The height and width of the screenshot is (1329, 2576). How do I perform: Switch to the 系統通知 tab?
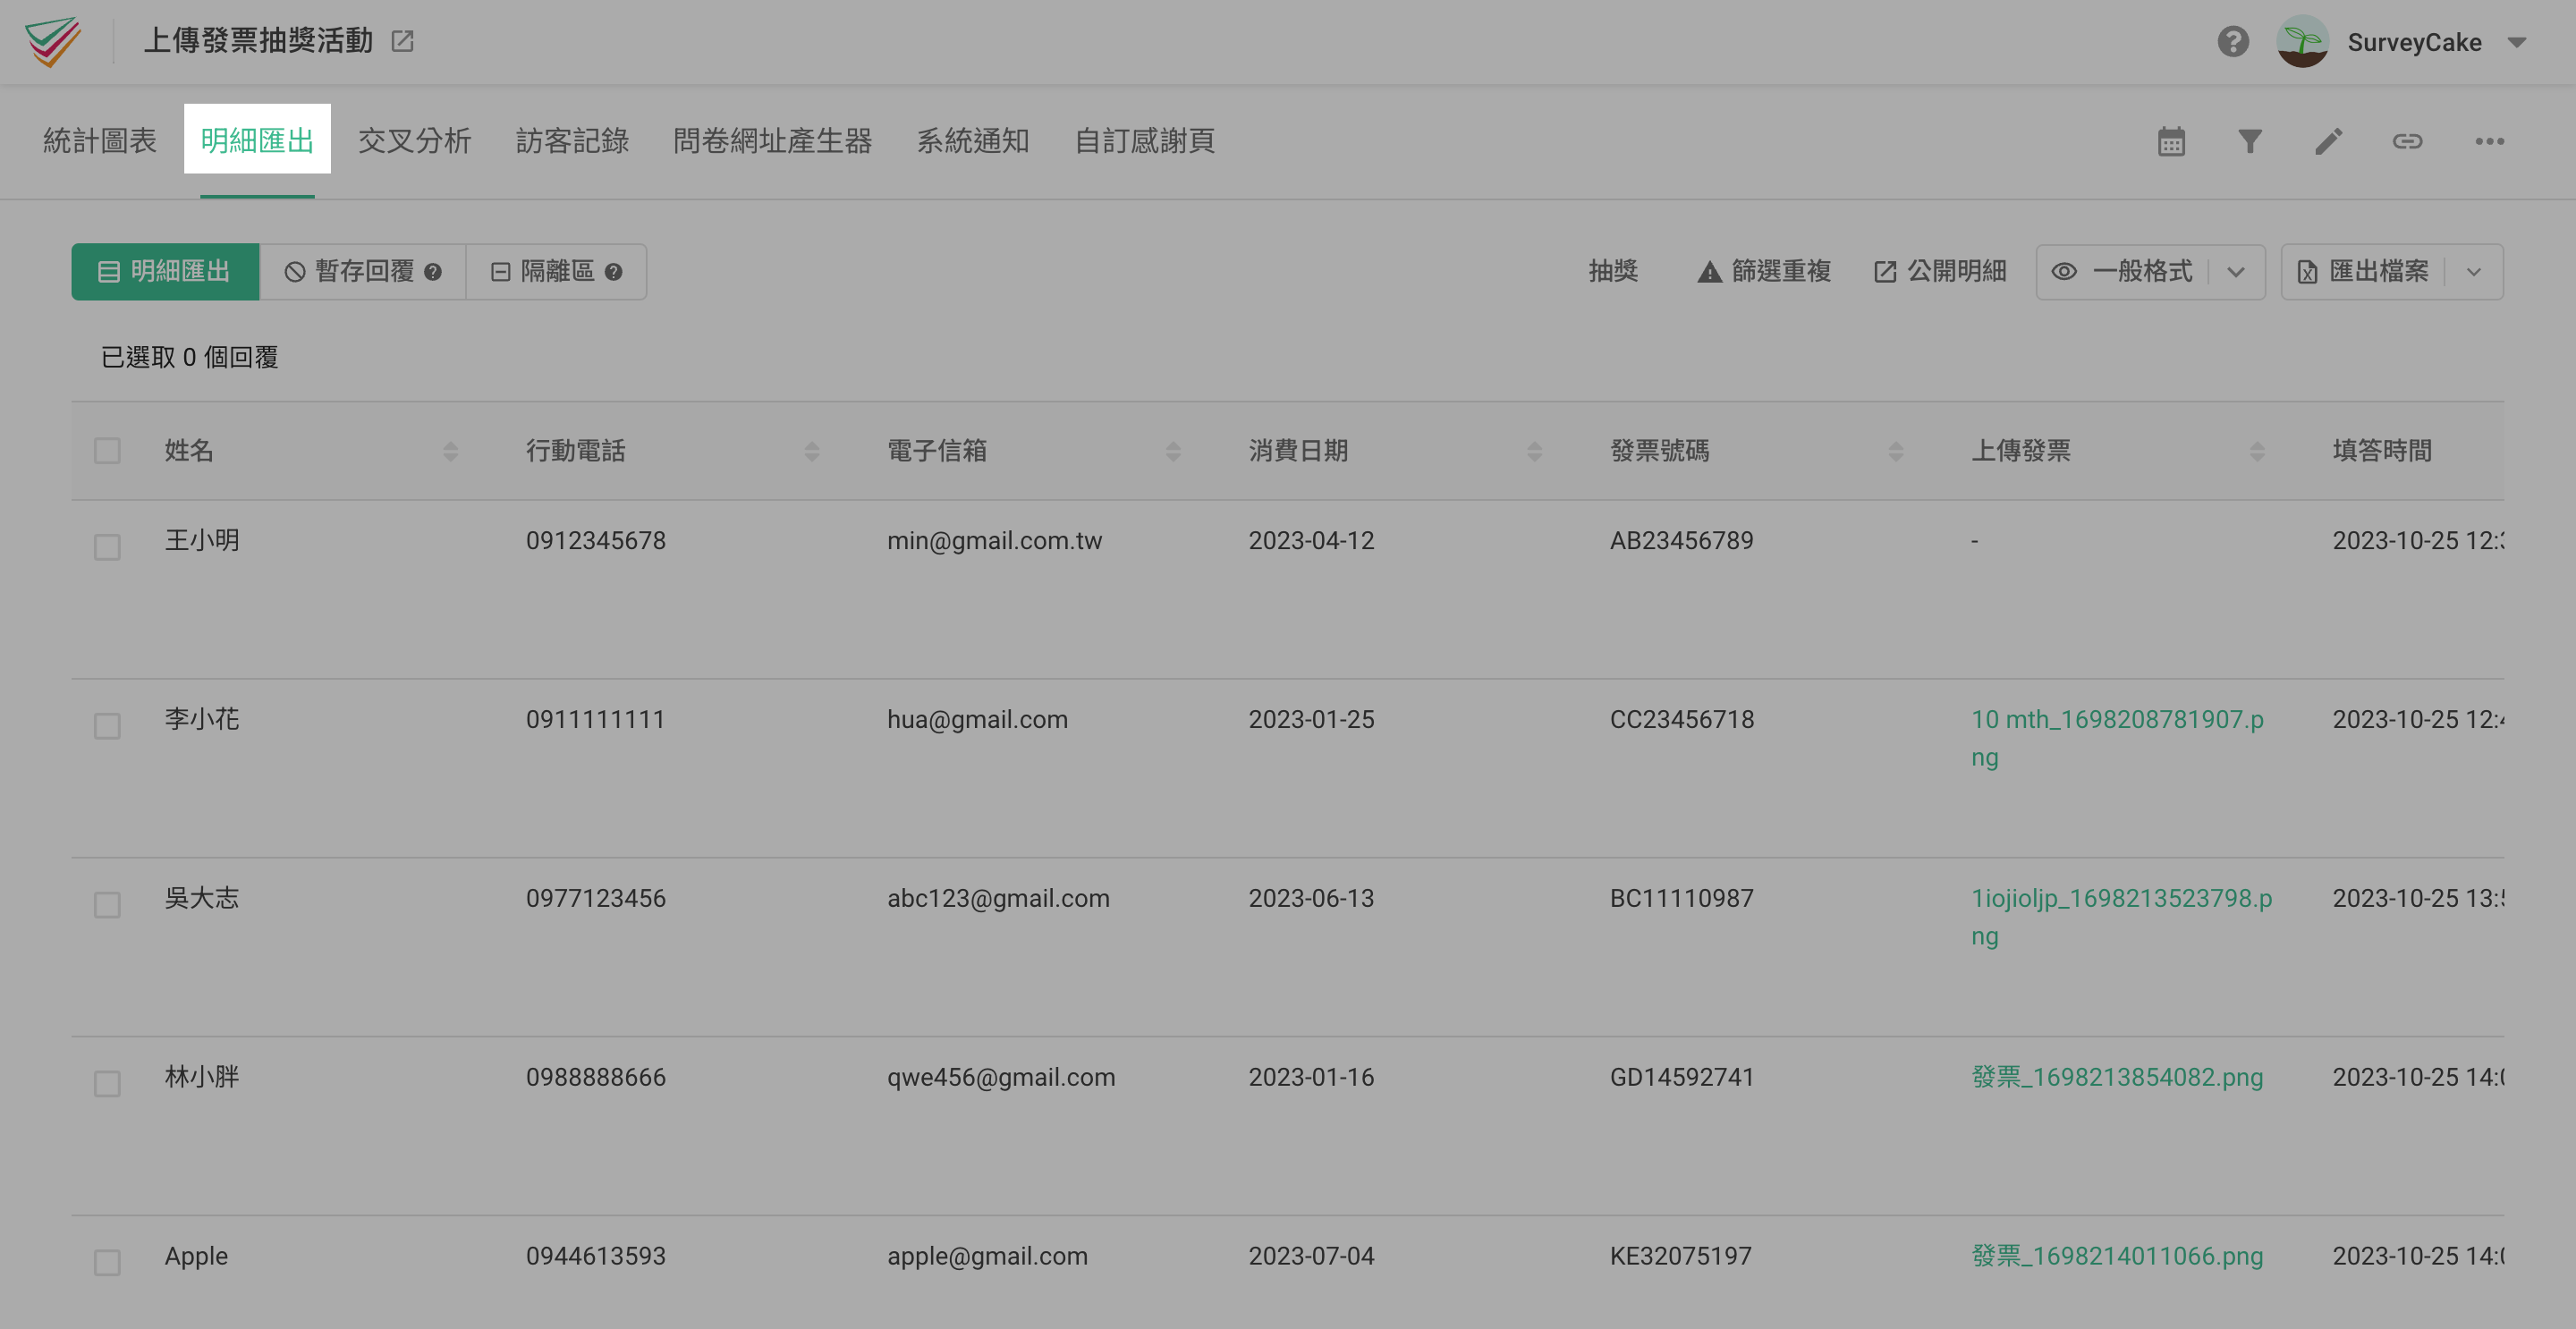973,141
